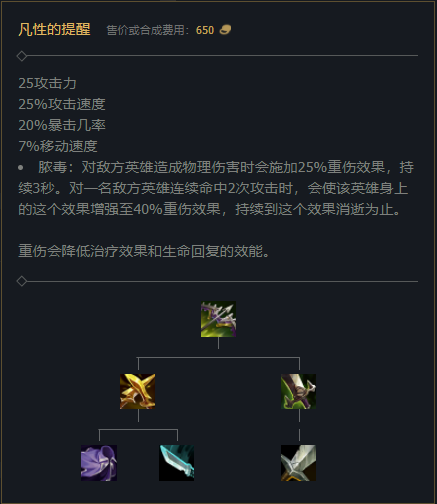This screenshot has width=437, height=504.
Task: Select the 25攻击力 stat line
Action: pos(47,83)
